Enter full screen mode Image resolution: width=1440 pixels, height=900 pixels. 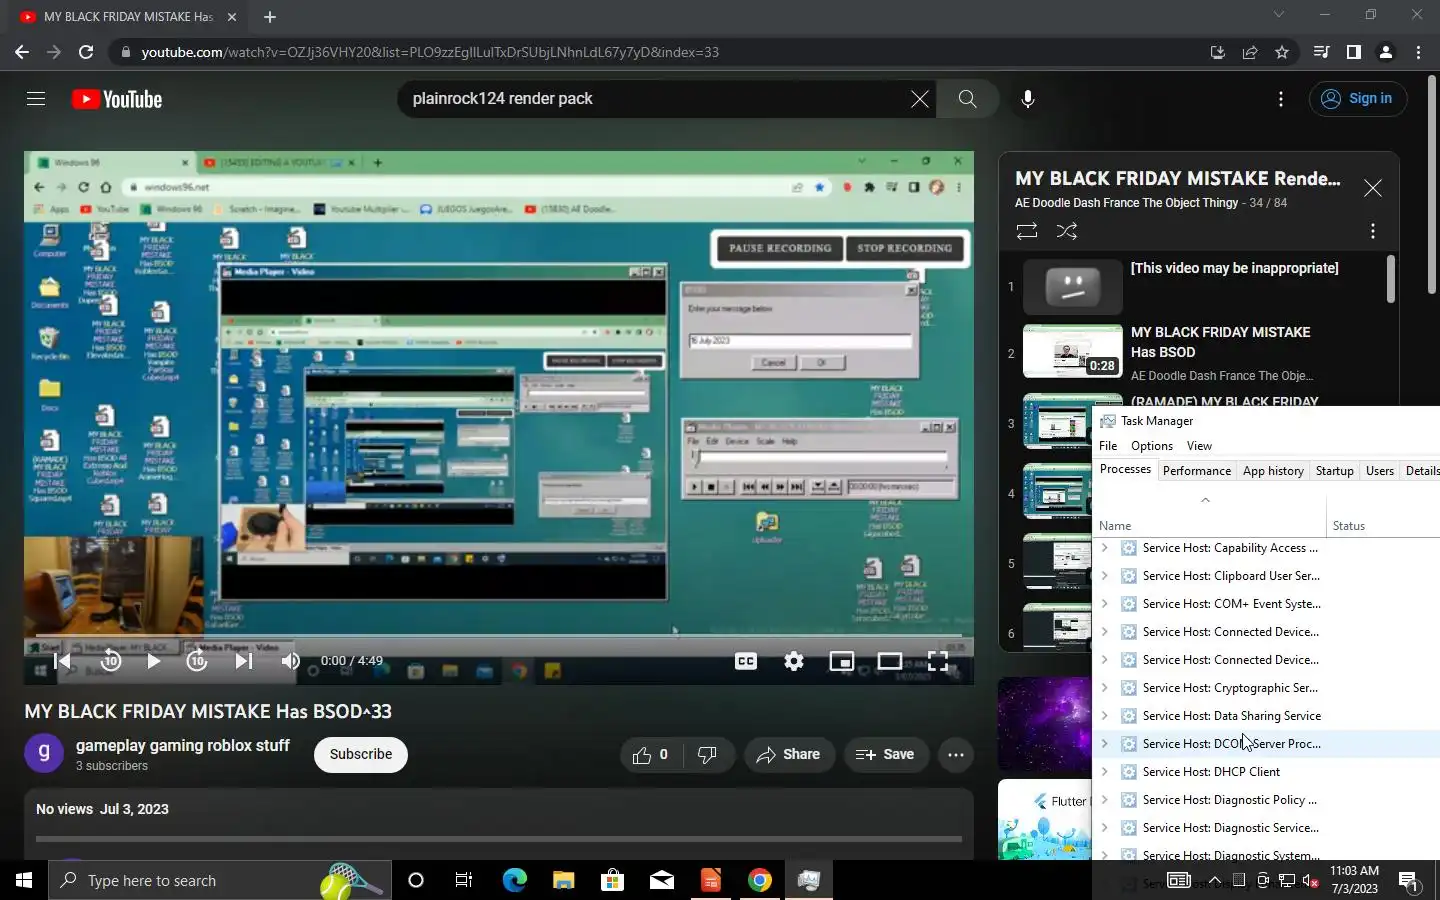(x=938, y=661)
